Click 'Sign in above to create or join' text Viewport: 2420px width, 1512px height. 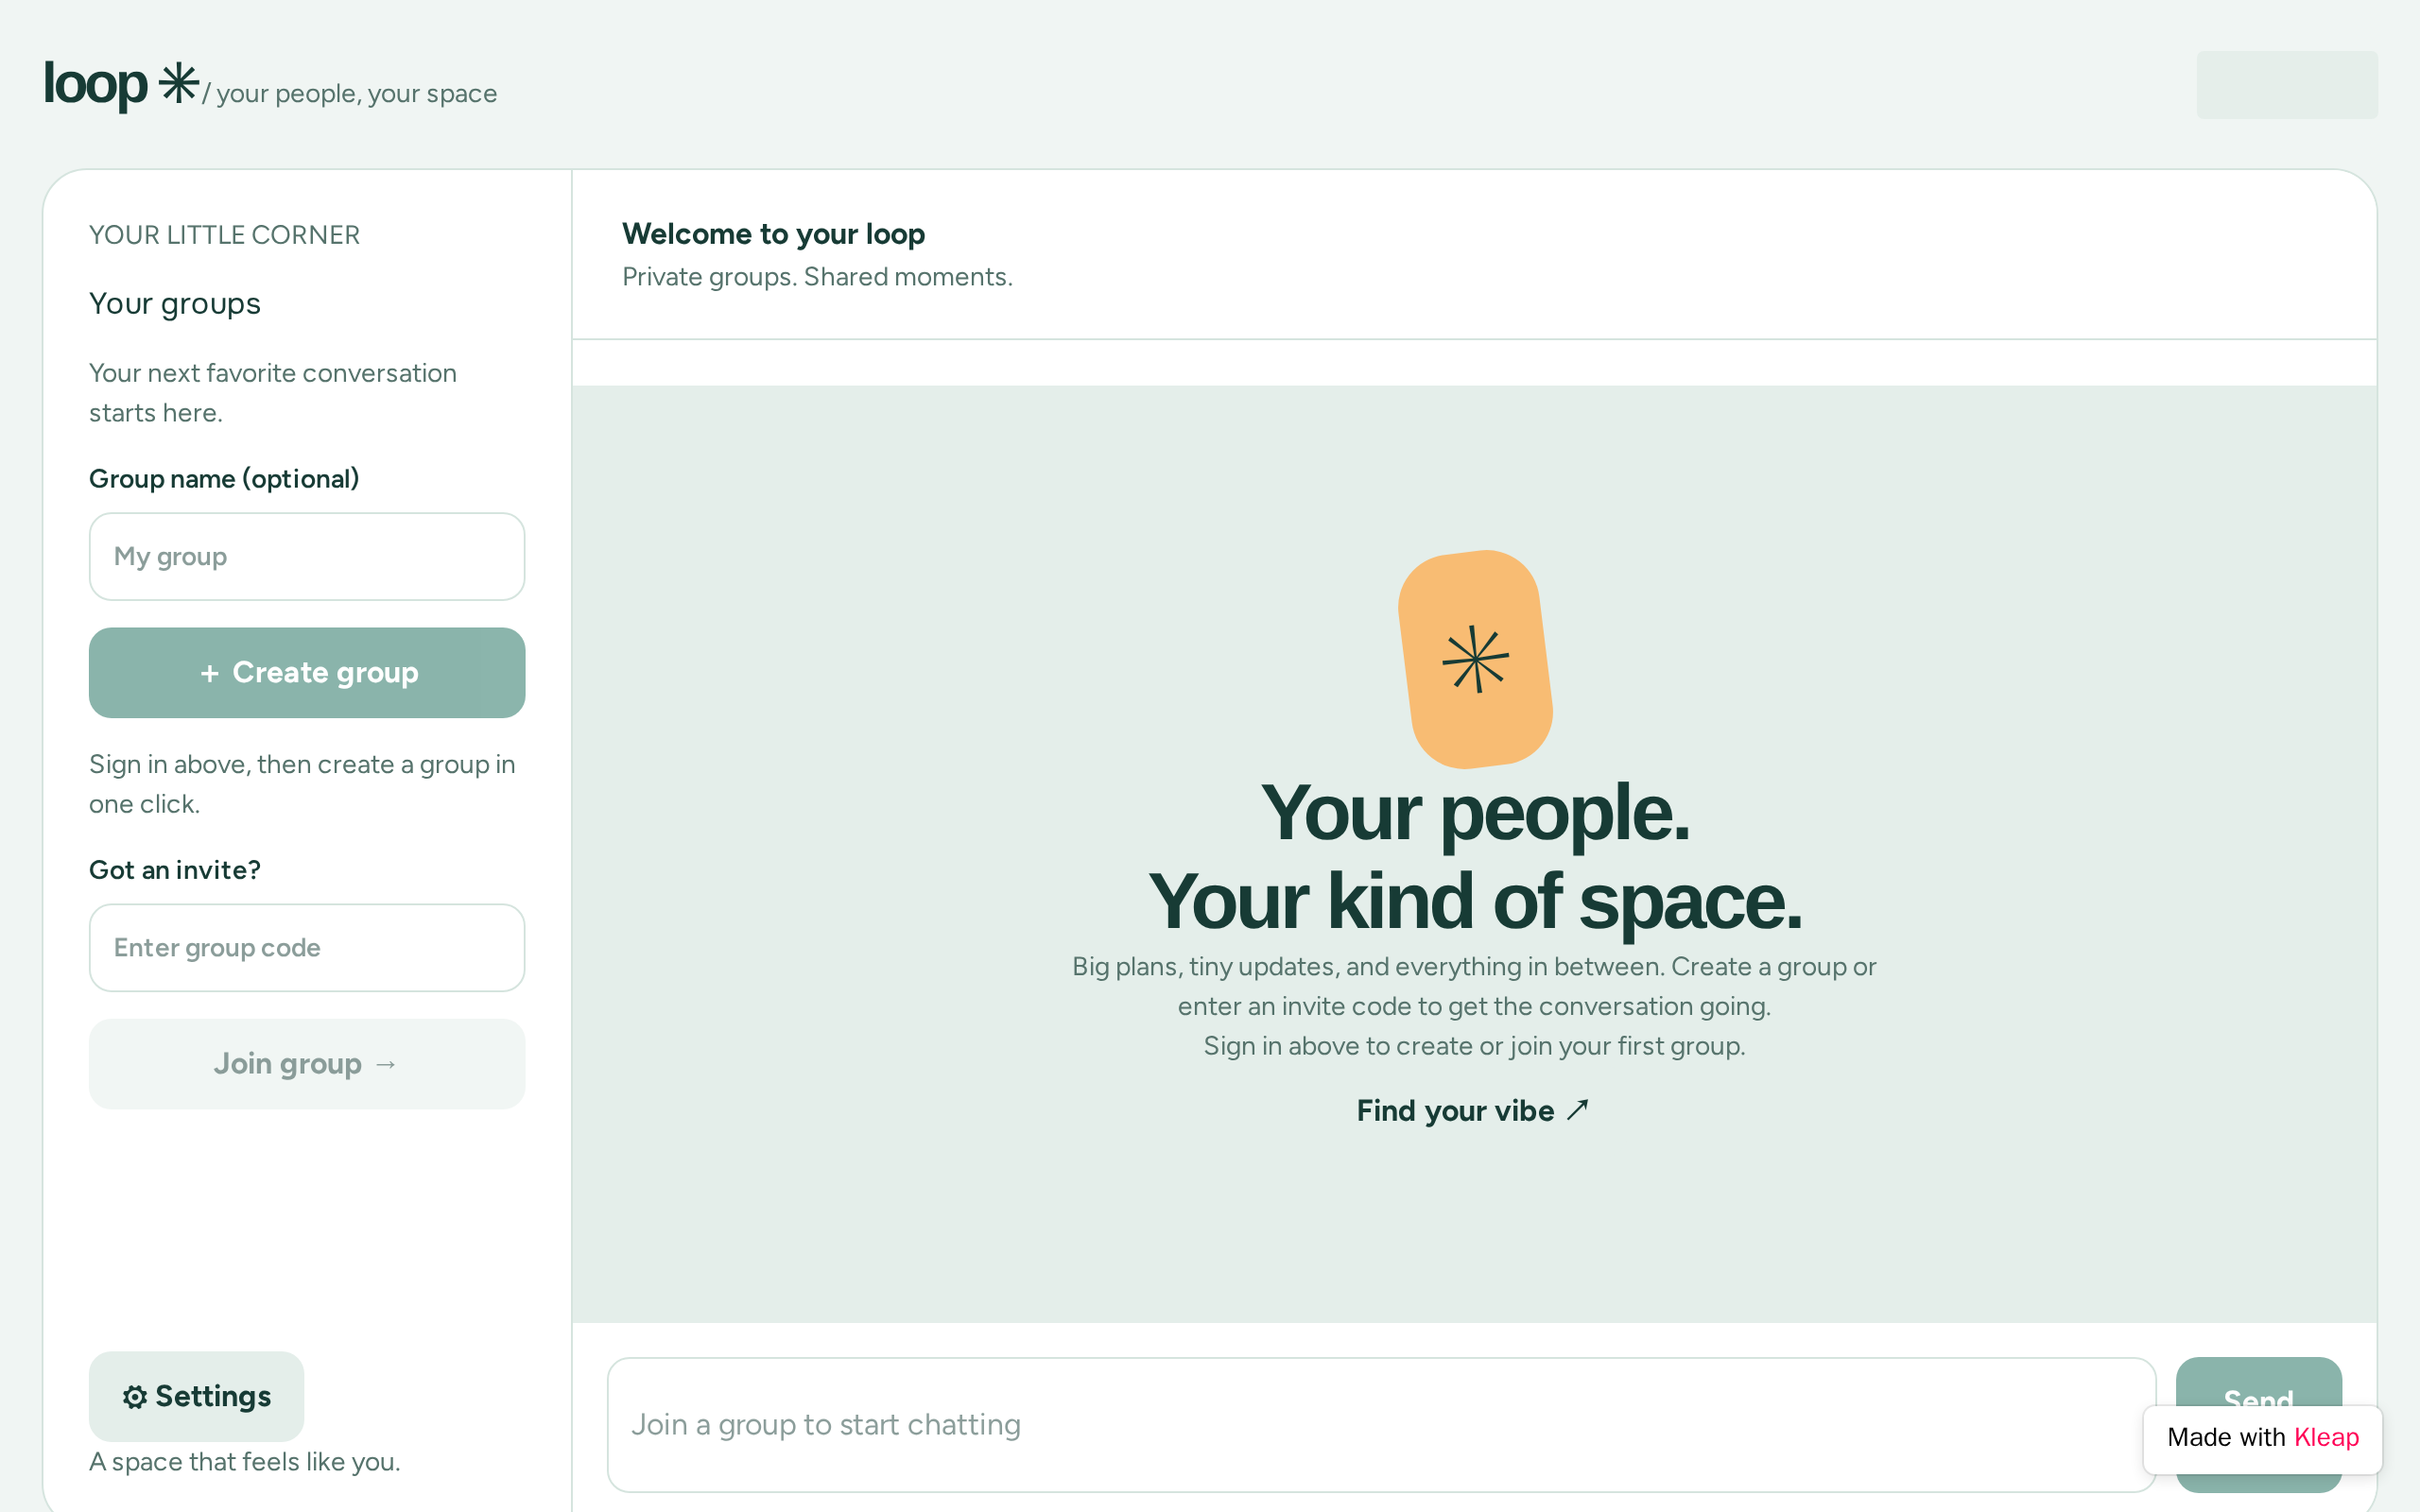(x=1474, y=1045)
